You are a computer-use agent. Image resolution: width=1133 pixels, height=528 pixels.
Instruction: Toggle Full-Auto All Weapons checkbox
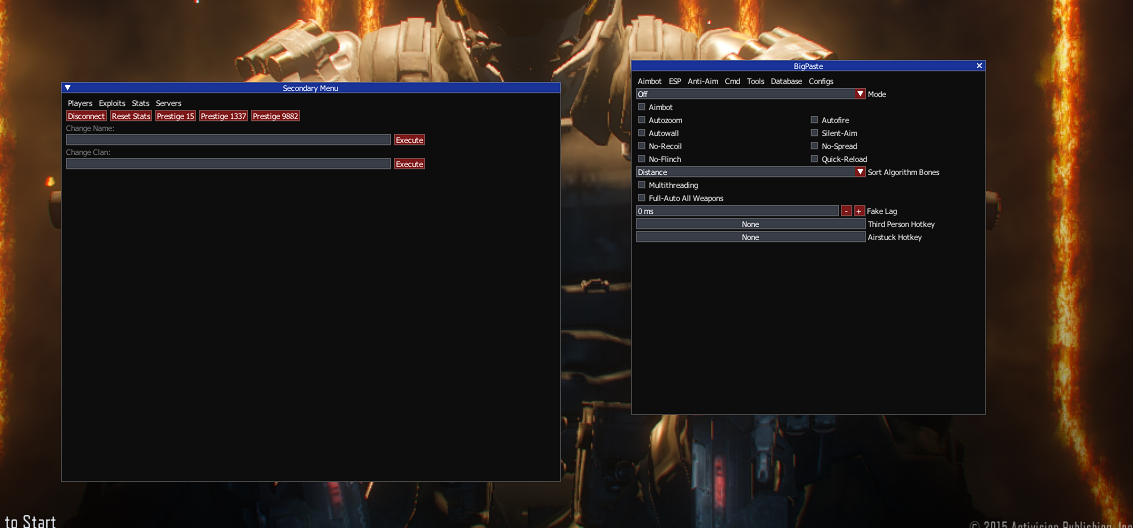click(642, 198)
